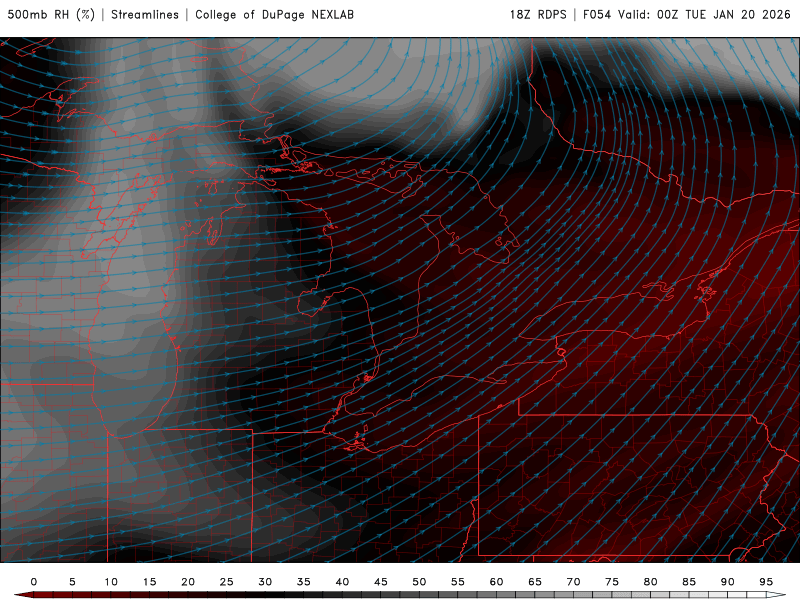800x600 pixels.
Task: Click the 40 label on the color bar
Action: pyautogui.click(x=342, y=582)
